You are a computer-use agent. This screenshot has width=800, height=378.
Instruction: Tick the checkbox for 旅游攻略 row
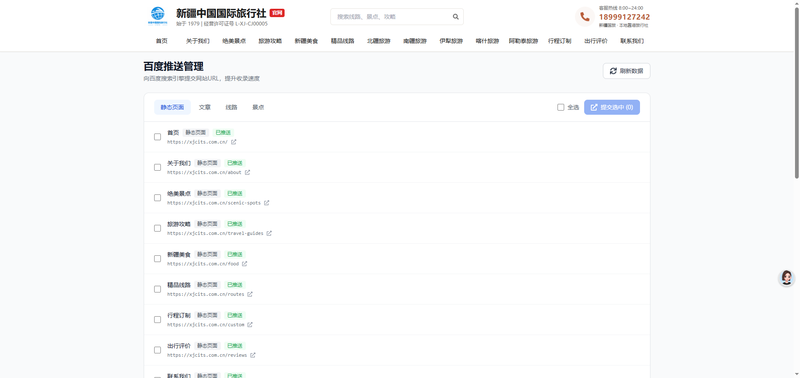(x=158, y=228)
